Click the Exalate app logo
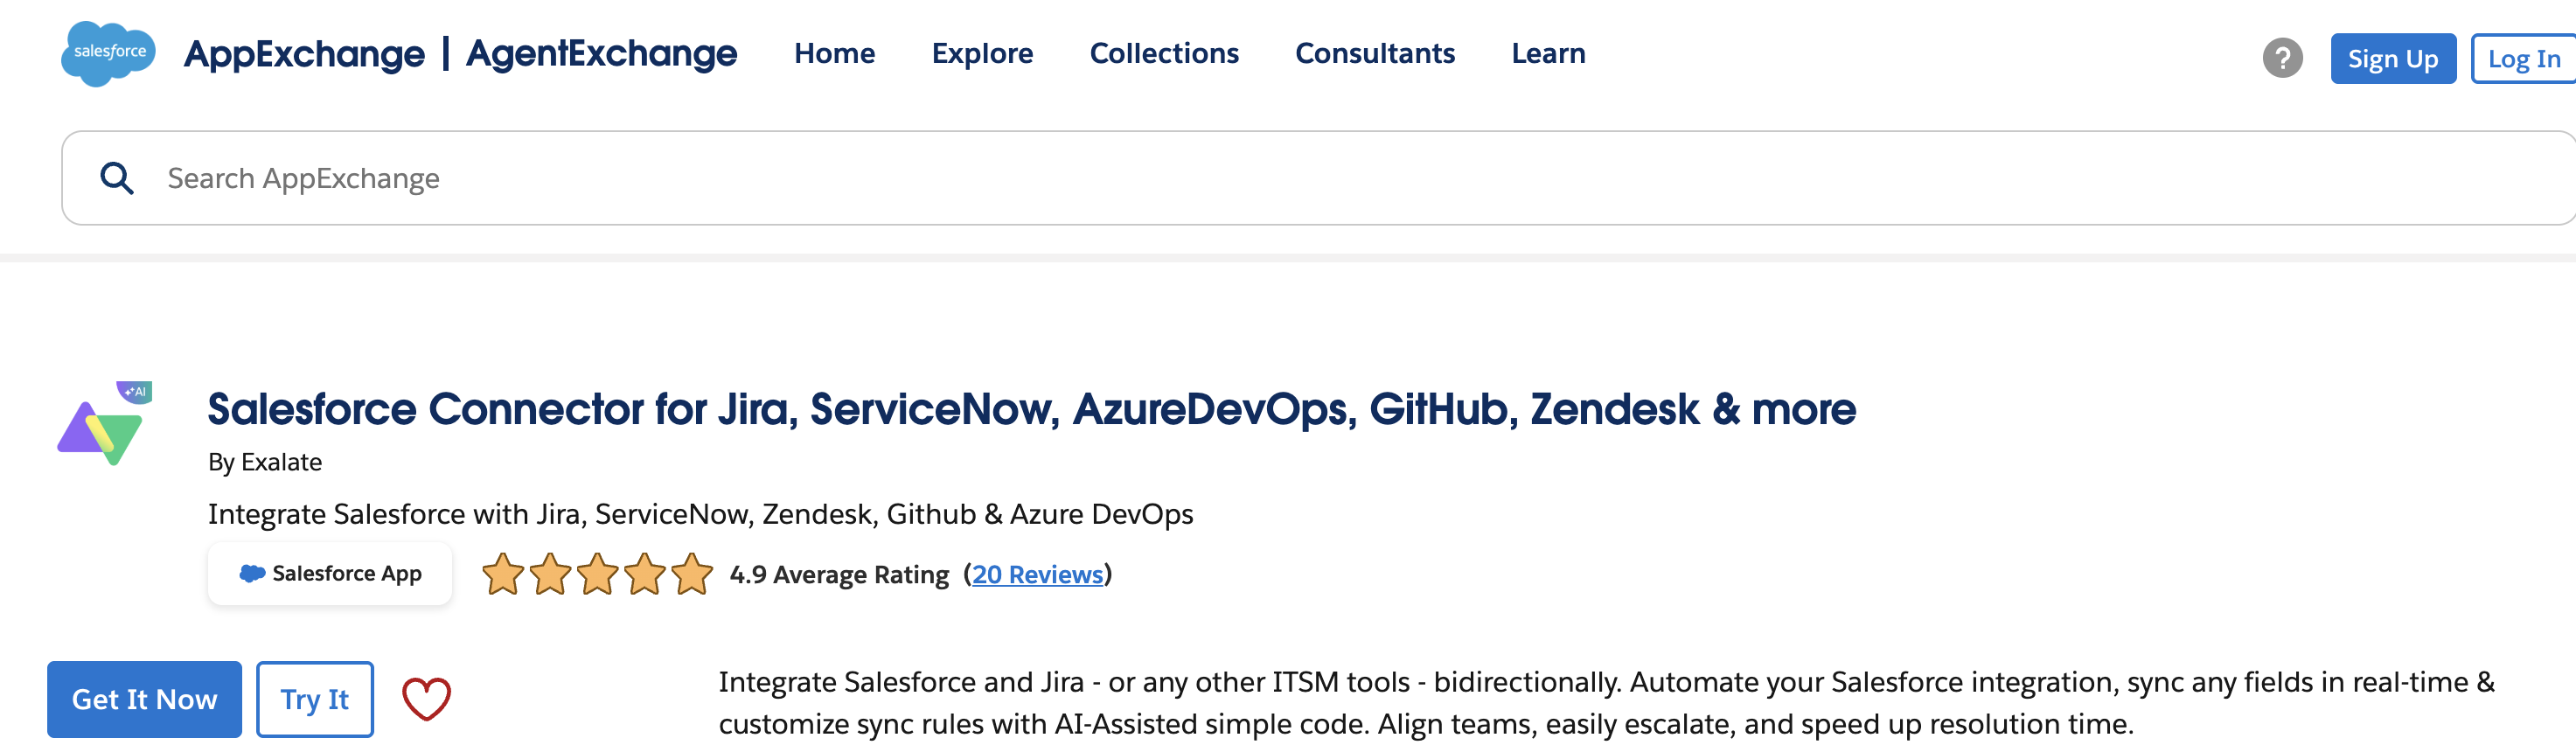 tap(105, 423)
